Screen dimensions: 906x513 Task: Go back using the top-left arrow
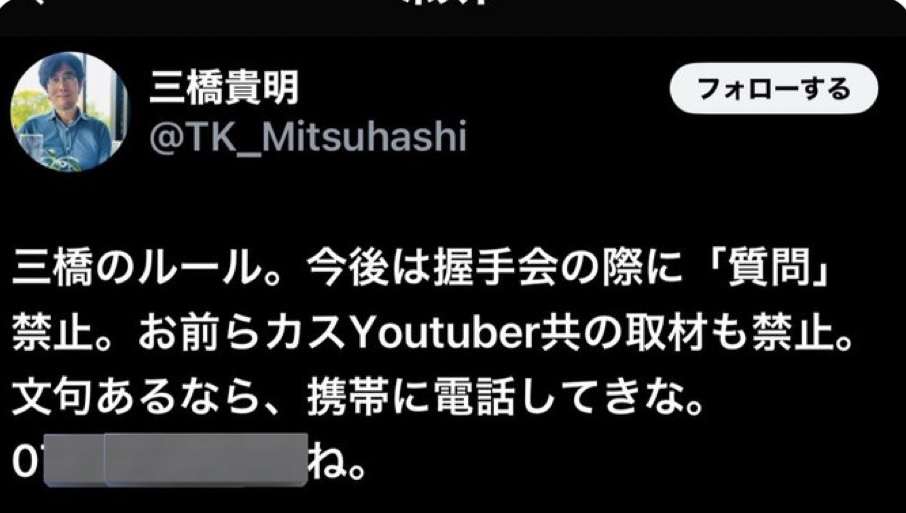(39, 2)
